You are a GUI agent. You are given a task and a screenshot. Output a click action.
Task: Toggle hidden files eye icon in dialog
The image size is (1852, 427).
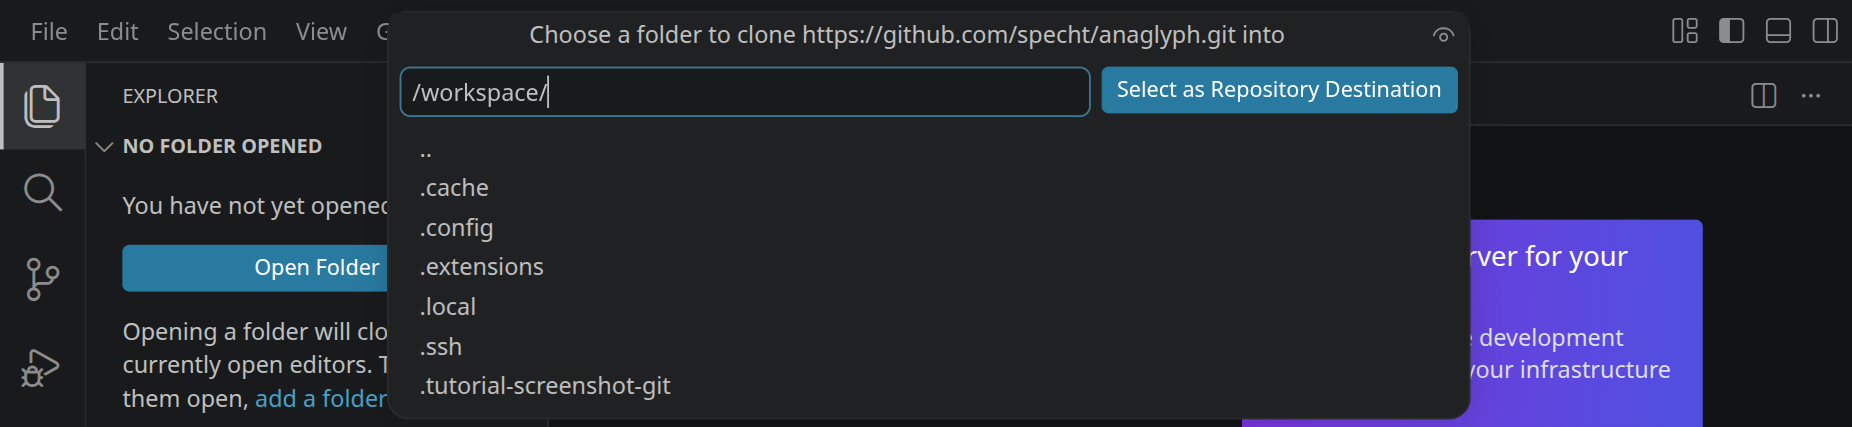1442,35
